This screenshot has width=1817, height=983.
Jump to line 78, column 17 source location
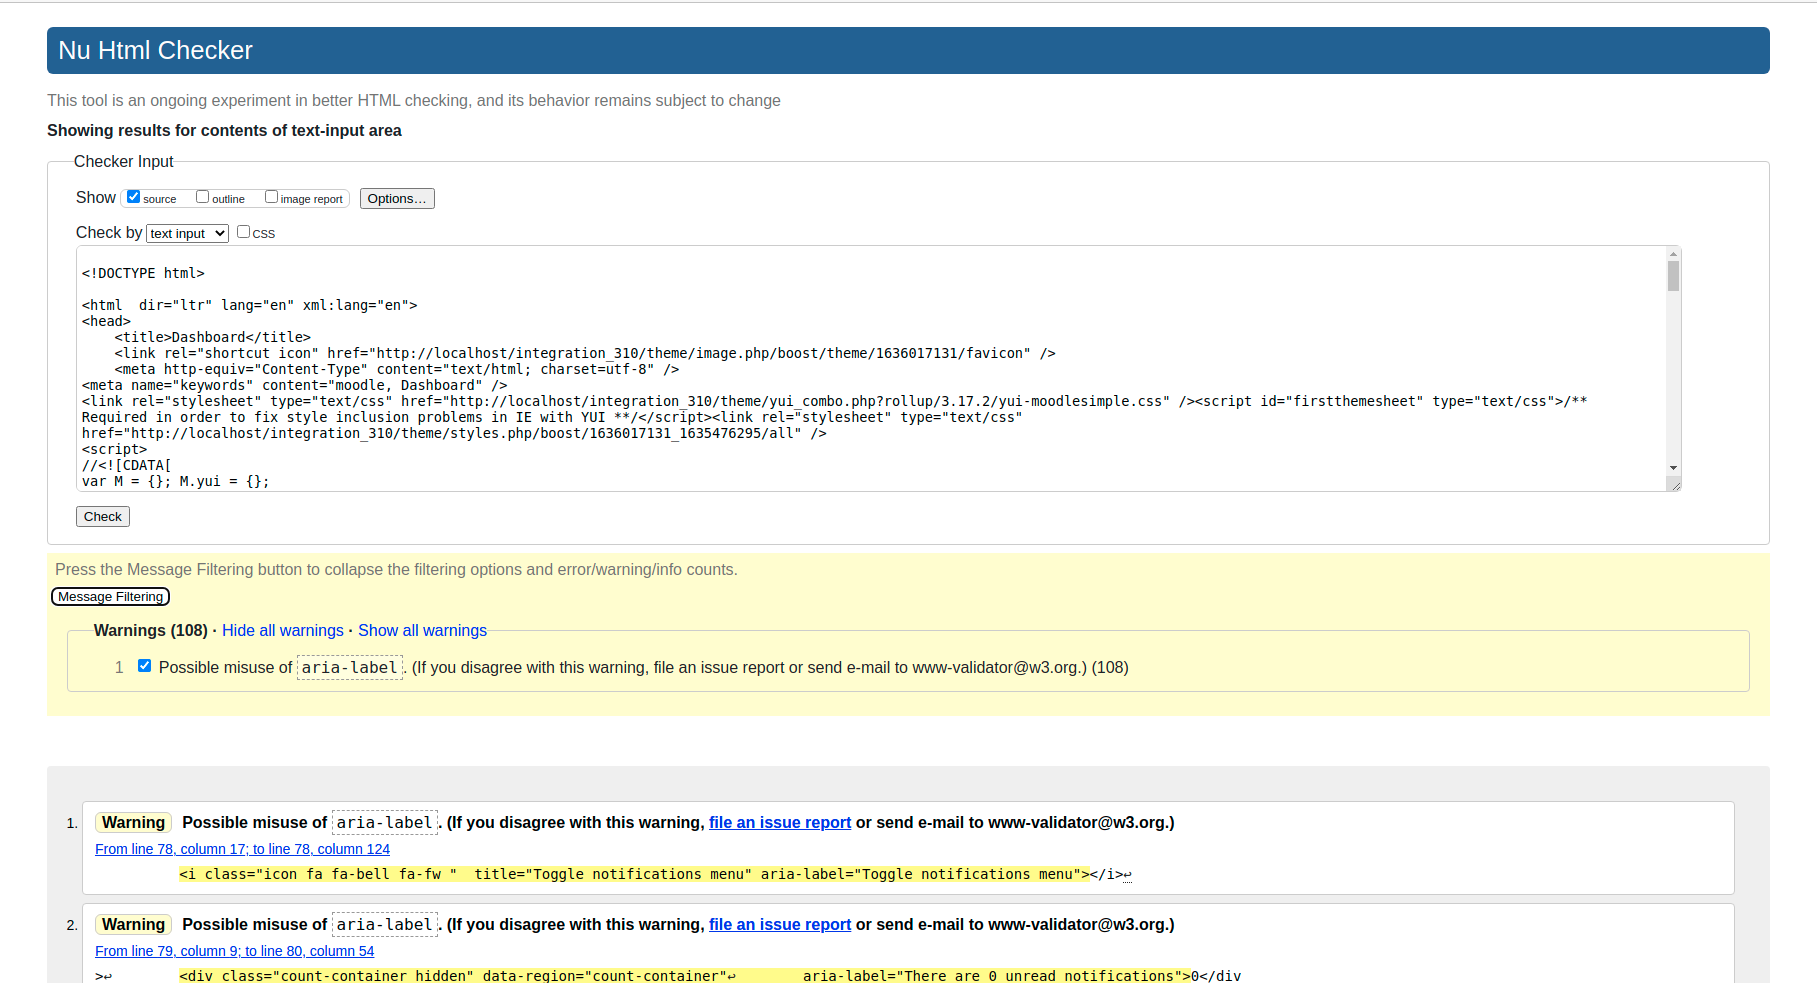point(243,849)
